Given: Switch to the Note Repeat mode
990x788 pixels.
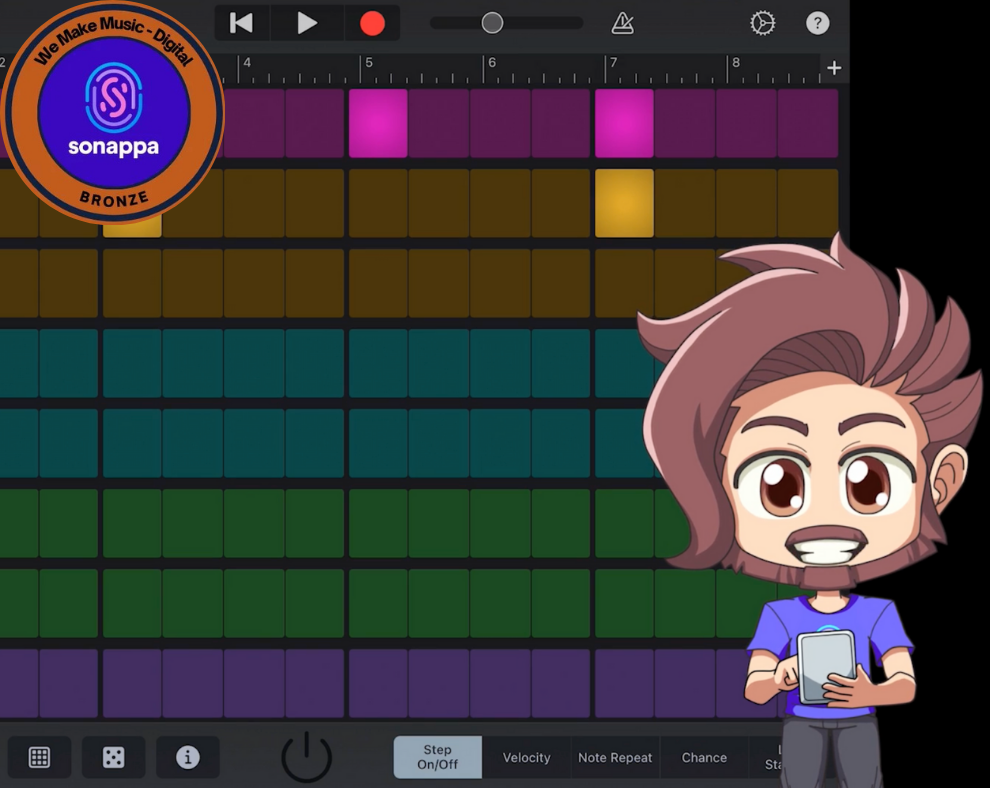Looking at the screenshot, I should coord(615,757).
